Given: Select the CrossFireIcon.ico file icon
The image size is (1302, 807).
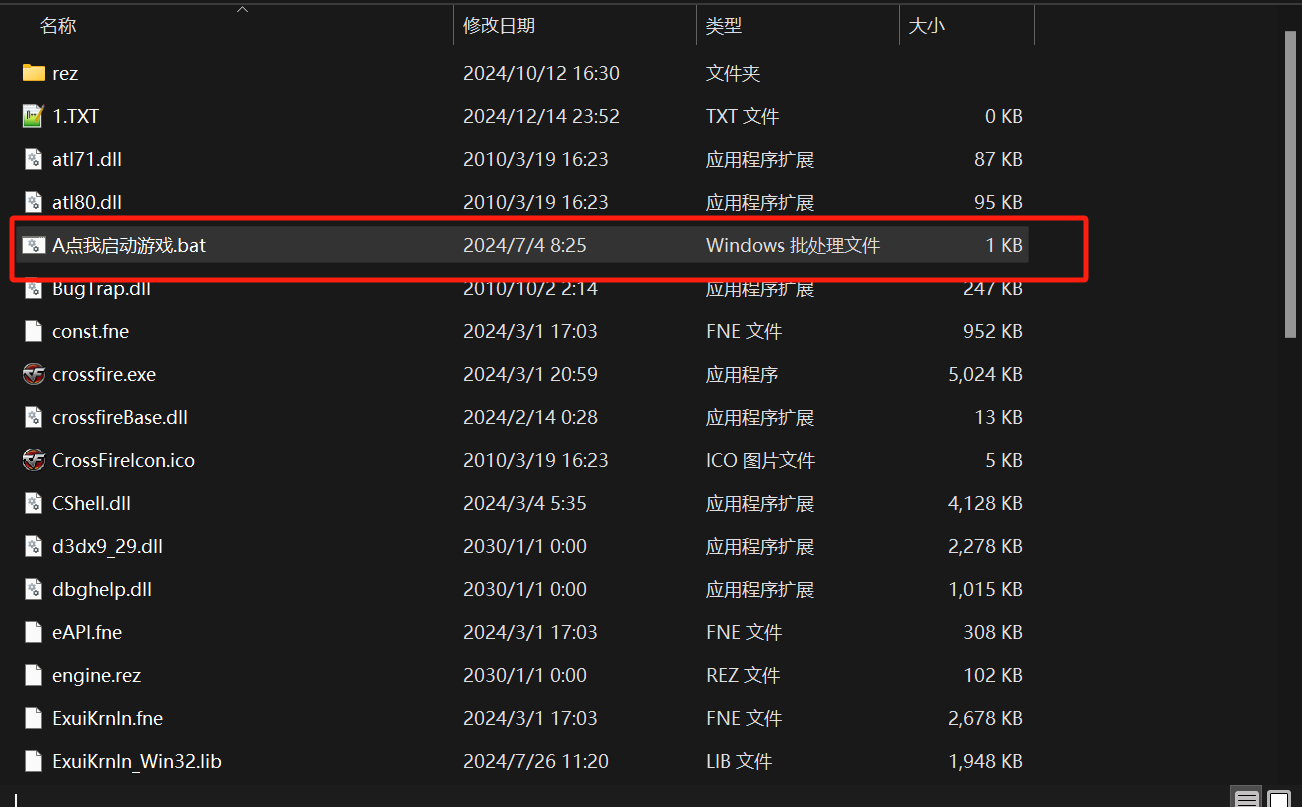Looking at the screenshot, I should 34,460.
